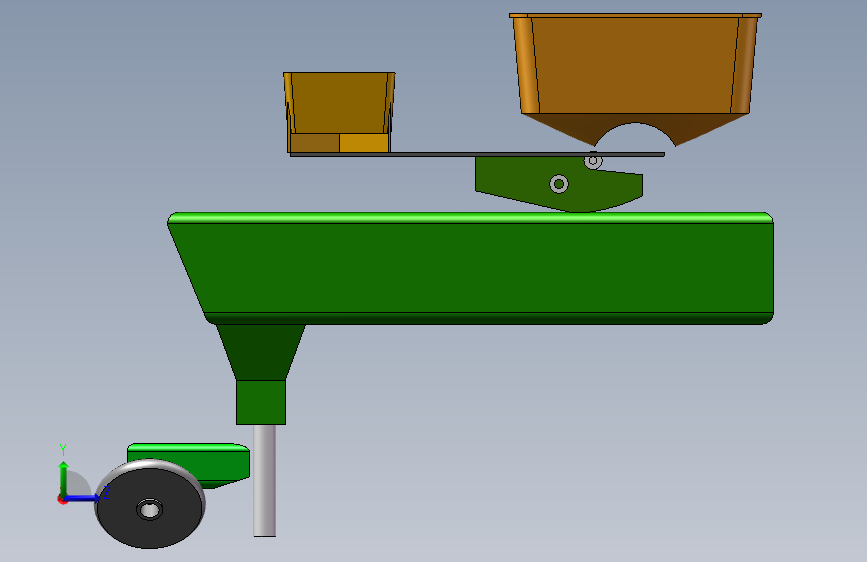The image size is (867, 562).
Task: Pick the bright yellow panel on small hopper base
Action: [364, 143]
